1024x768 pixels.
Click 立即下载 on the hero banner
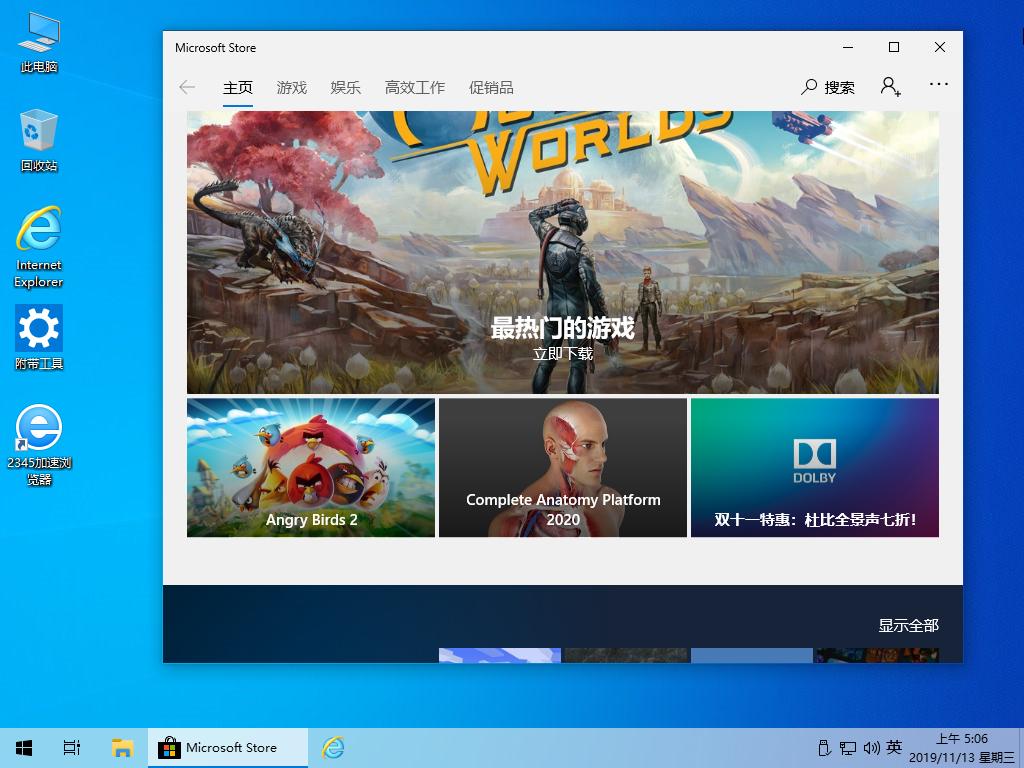[563, 354]
